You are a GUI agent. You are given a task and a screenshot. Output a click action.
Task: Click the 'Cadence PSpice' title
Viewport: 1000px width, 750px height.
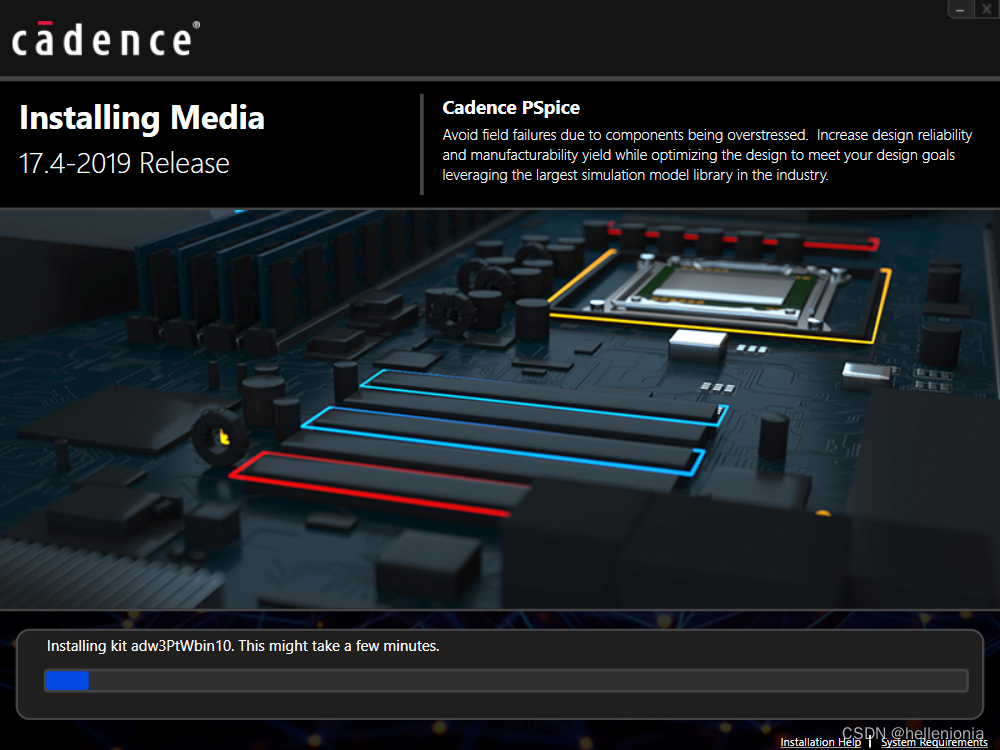click(x=511, y=108)
